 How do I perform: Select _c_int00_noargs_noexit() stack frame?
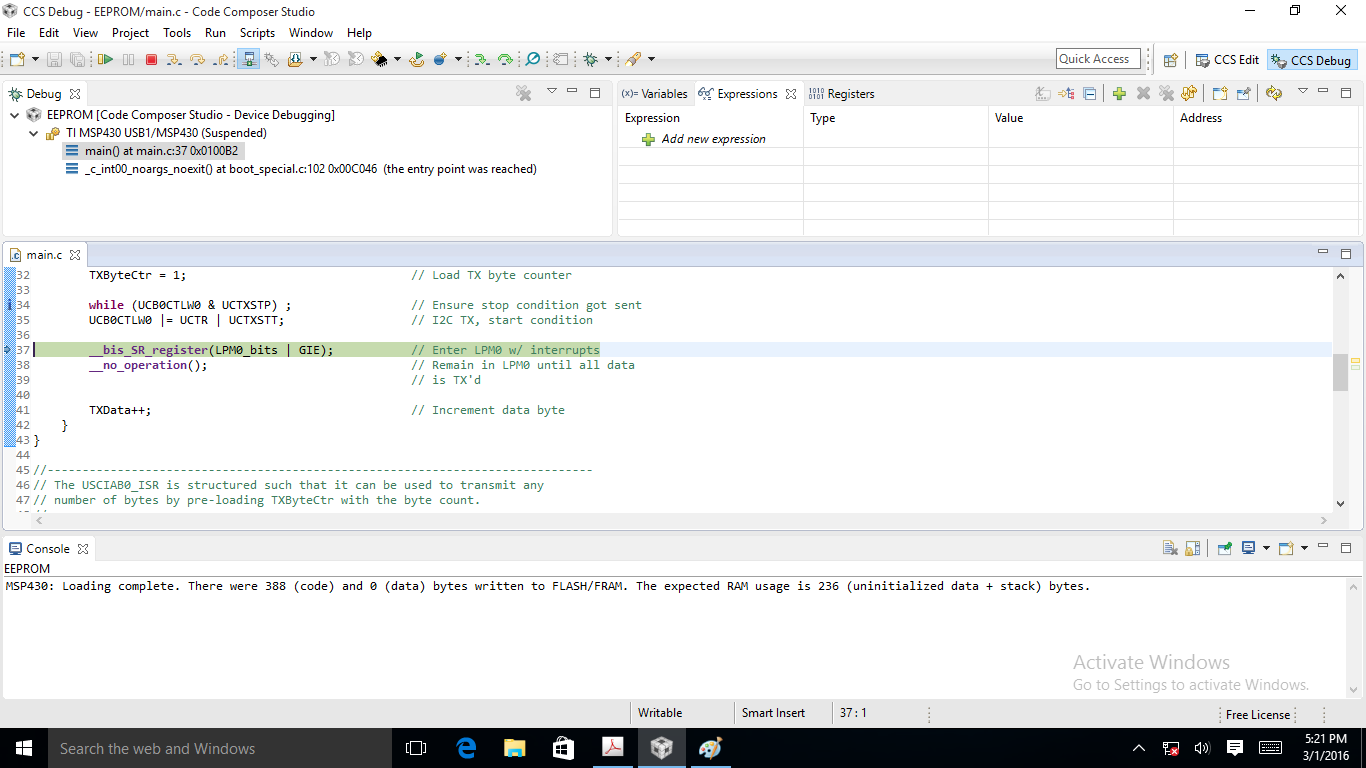301,169
